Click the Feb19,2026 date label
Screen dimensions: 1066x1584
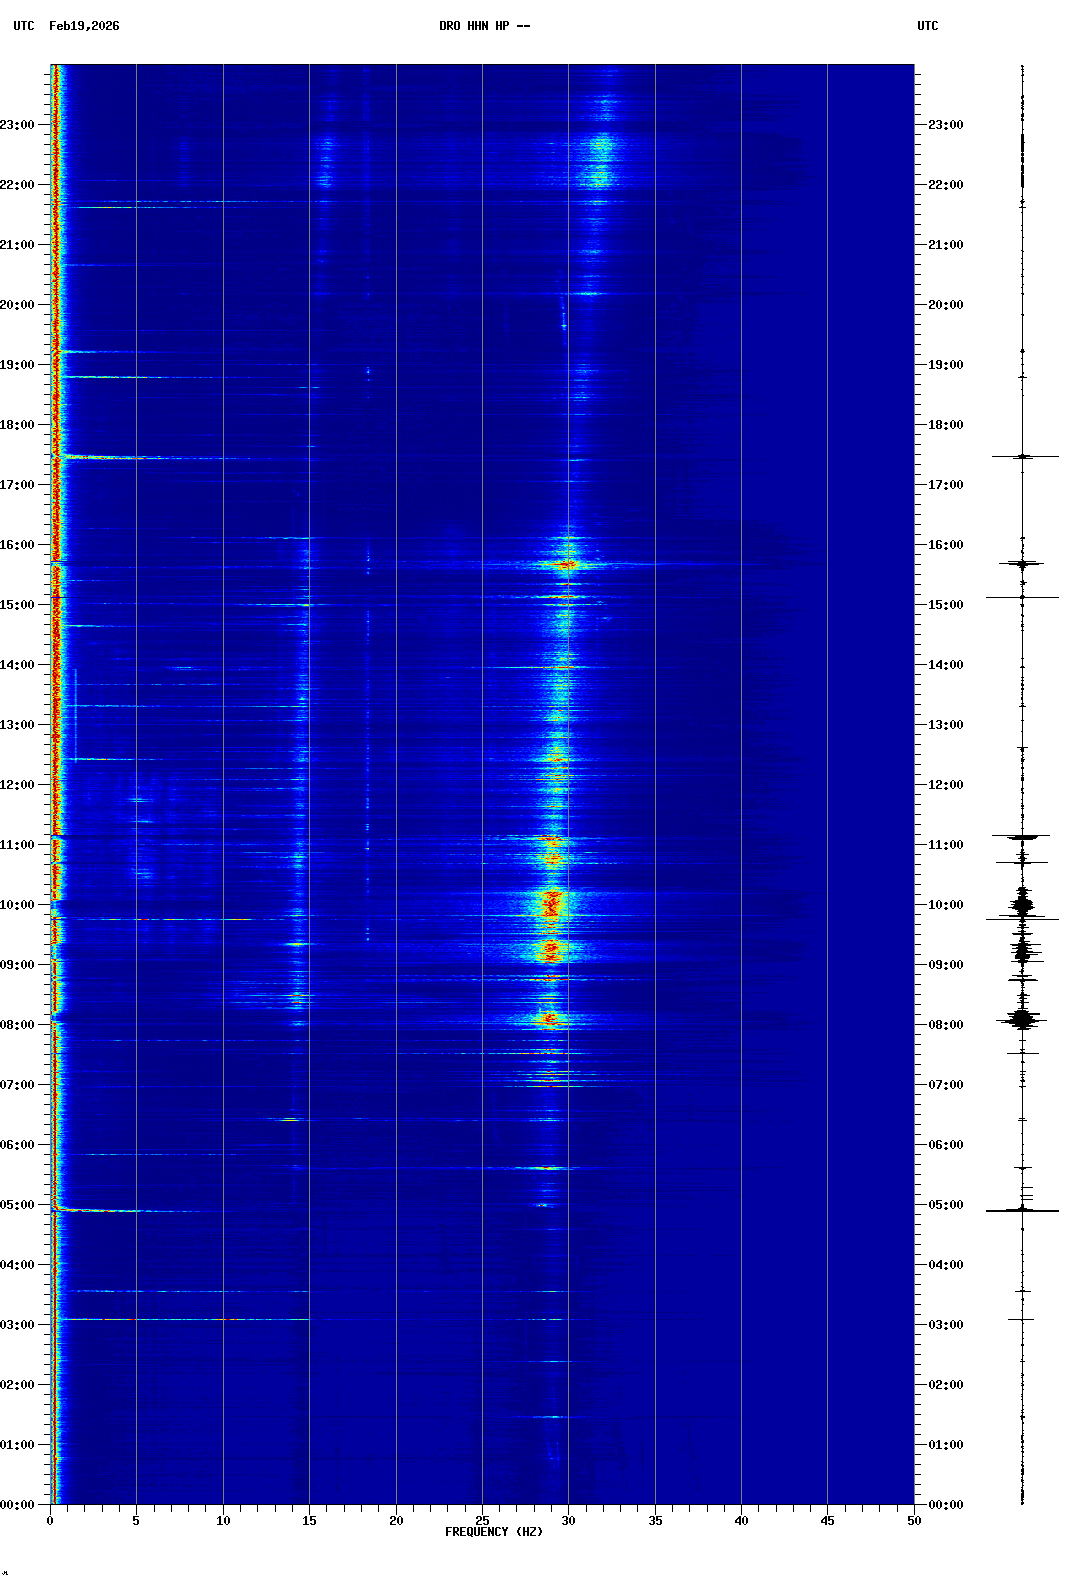(x=84, y=26)
